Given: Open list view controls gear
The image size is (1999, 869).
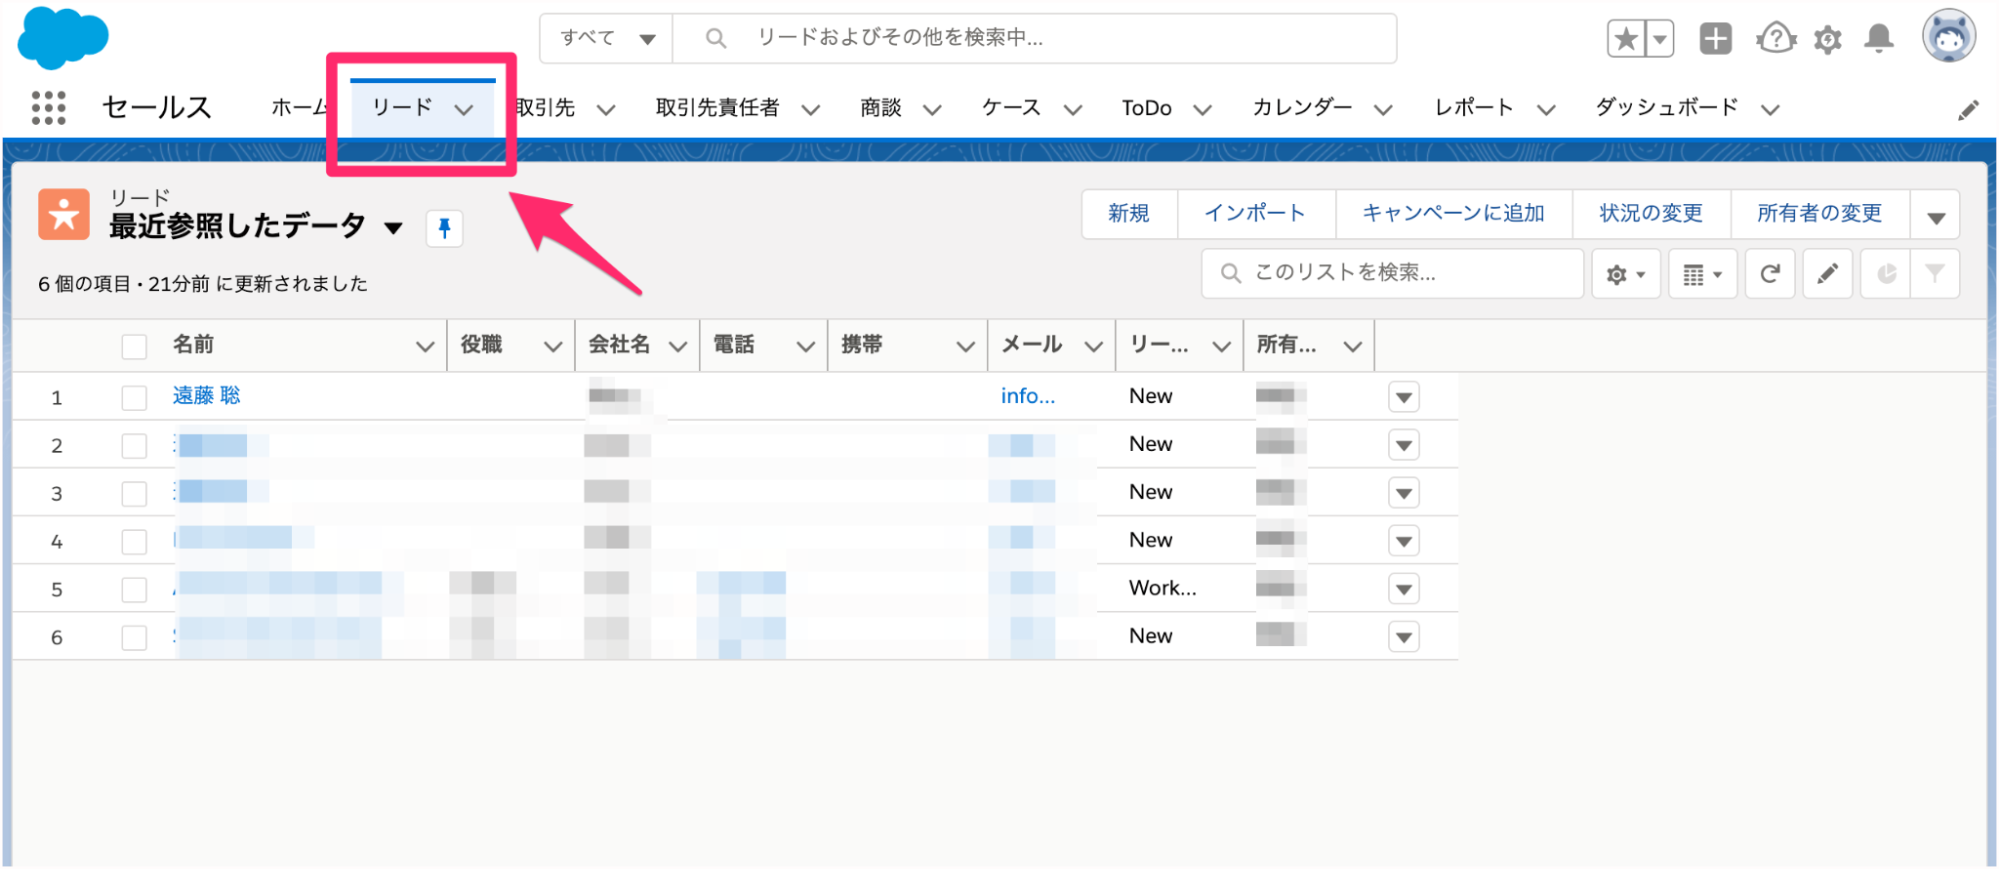Looking at the screenshot, I should (x=1625, y=274).
